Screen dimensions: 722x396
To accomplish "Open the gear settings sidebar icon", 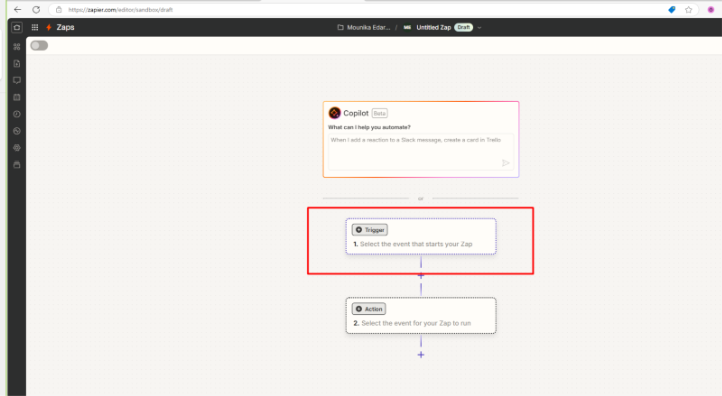I will [x=17, y=148].
